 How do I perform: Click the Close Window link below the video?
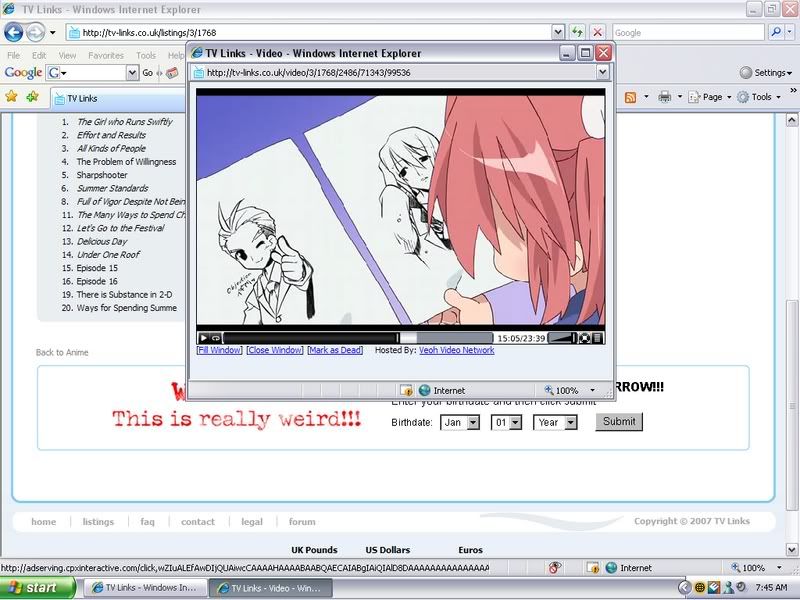click(275, 350)
